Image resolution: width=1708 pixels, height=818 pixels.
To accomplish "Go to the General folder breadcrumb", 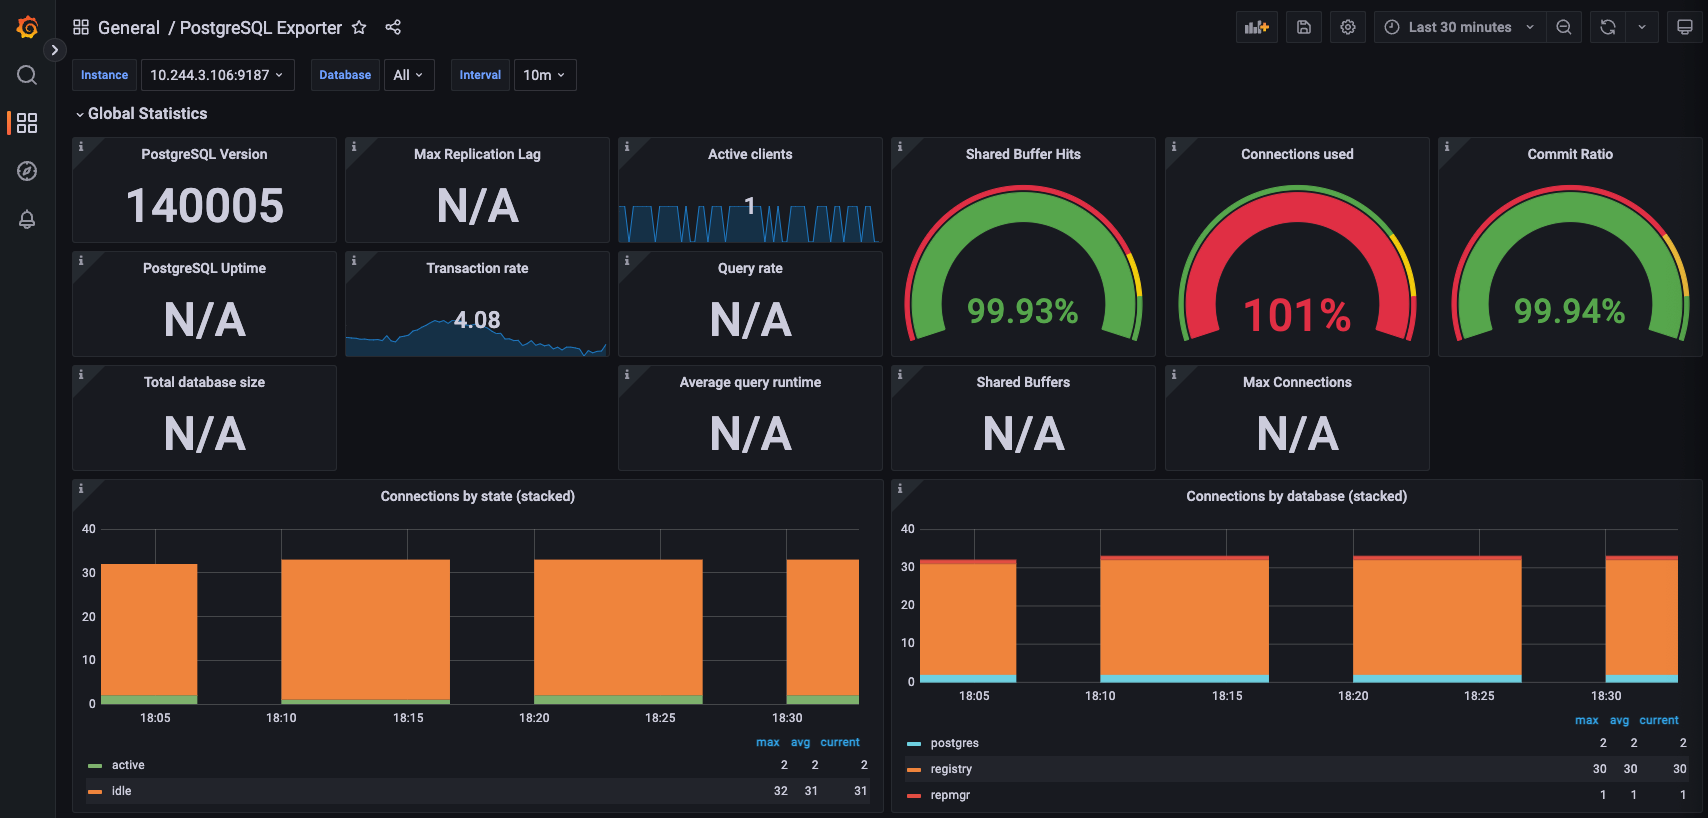I will click(129, 28).
